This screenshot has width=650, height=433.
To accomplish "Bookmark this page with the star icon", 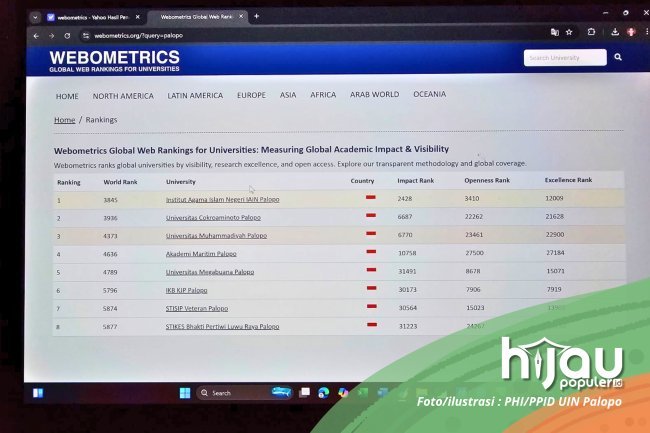I will tap(569, 32).
